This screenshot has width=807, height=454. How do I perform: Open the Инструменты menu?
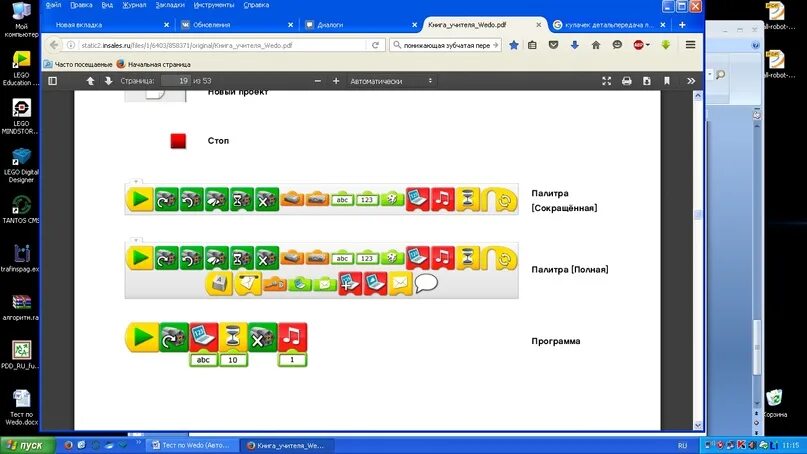pos(214,5)
